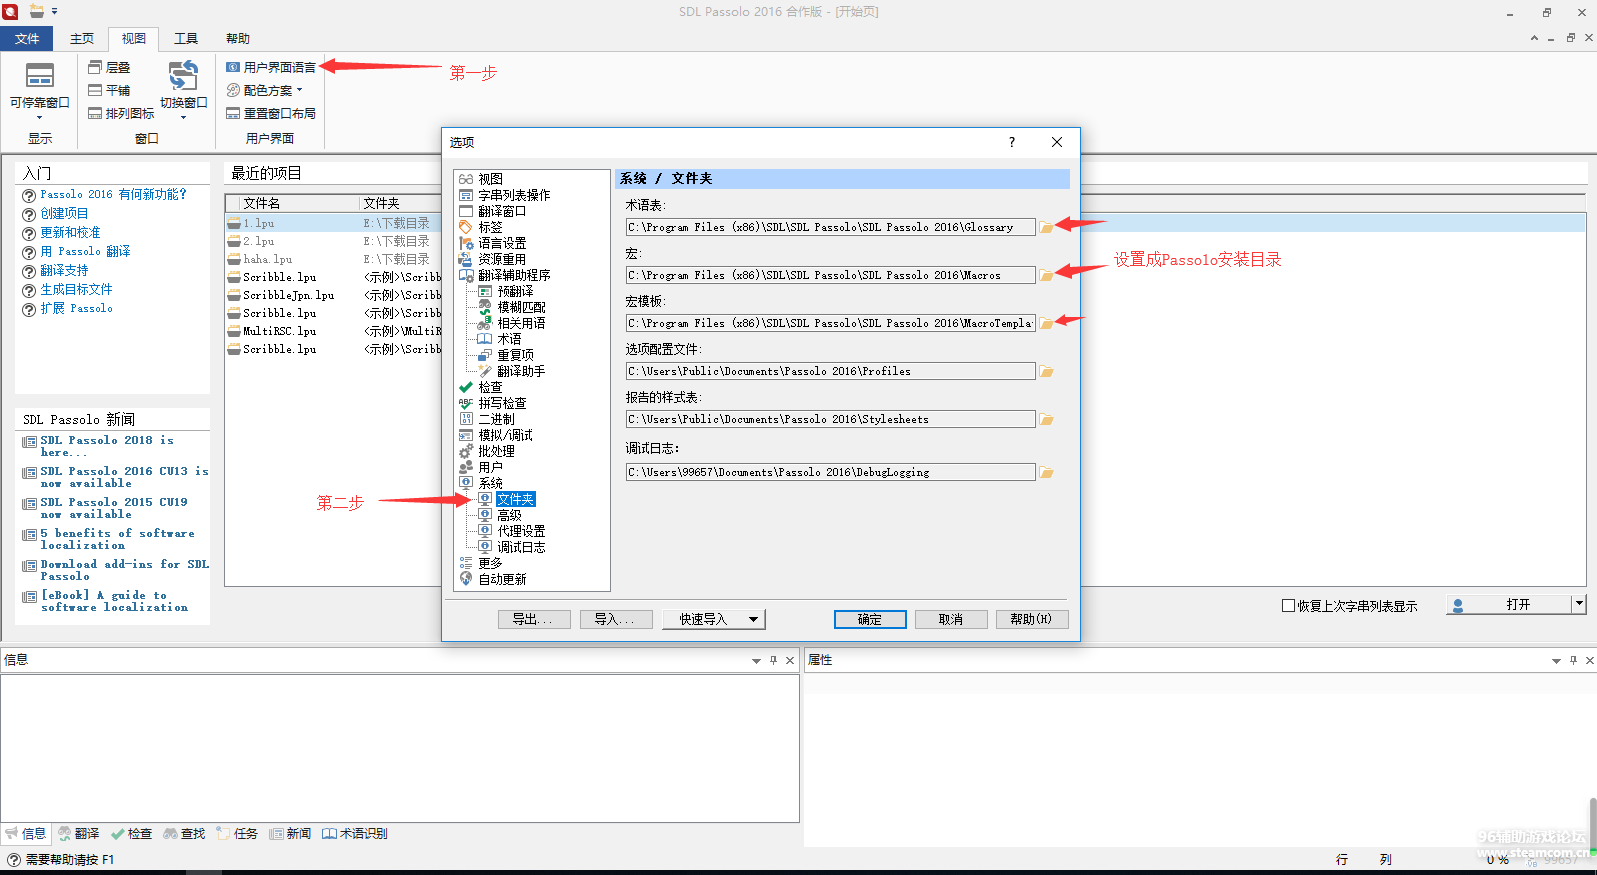Expand the quick import dropdown (快速导入)

tap(753, 619)
